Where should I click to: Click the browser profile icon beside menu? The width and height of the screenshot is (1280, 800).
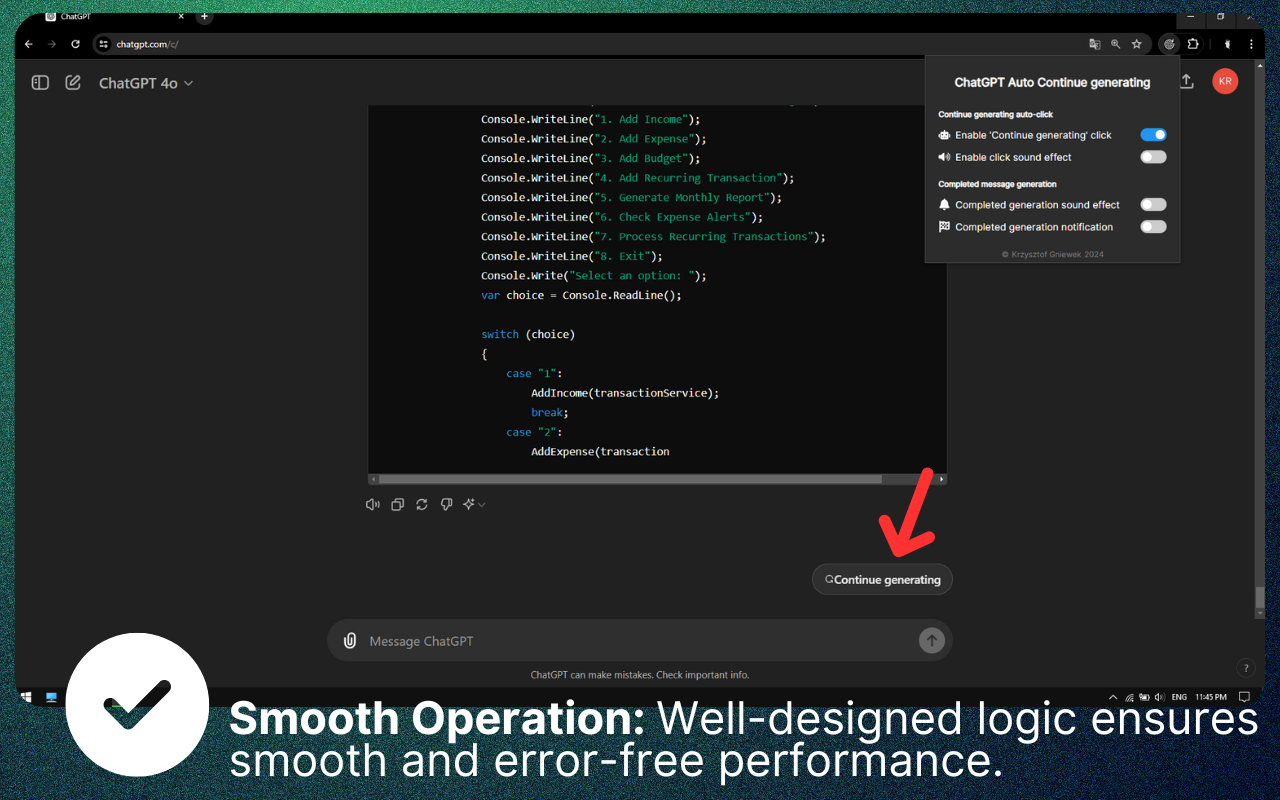click(1227, 44)
